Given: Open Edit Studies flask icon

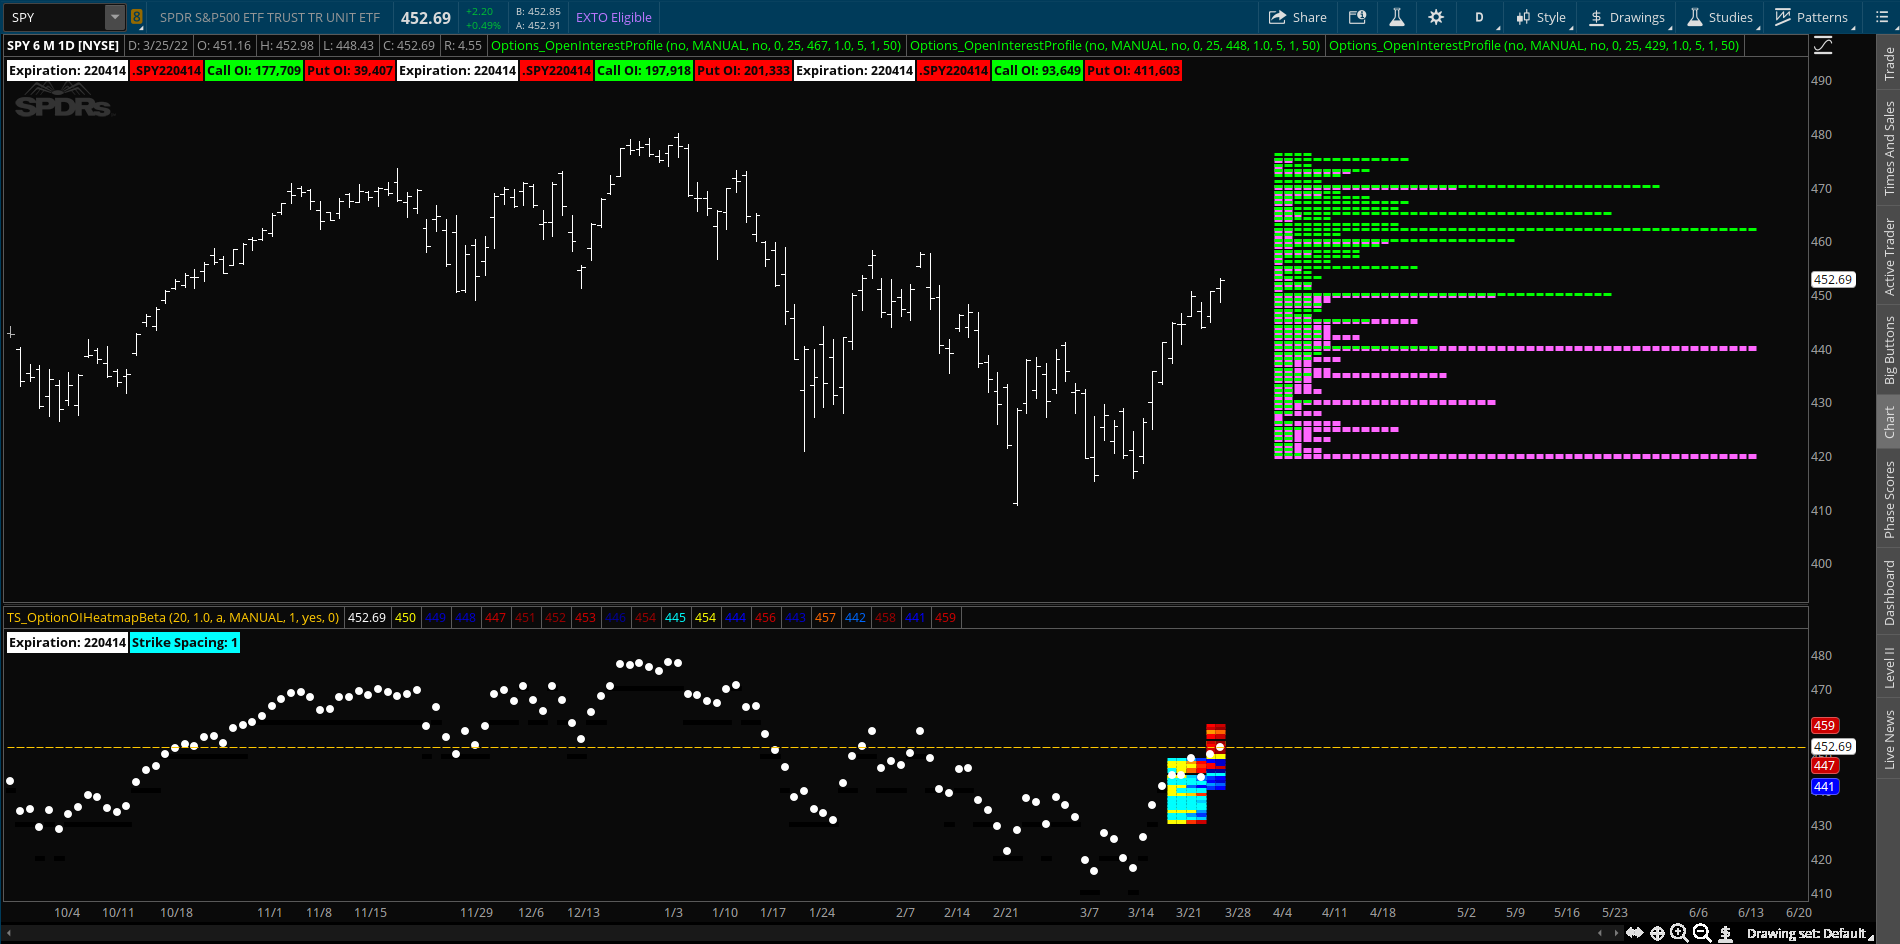Looking at the screenshot, I should pos(1397,17).
